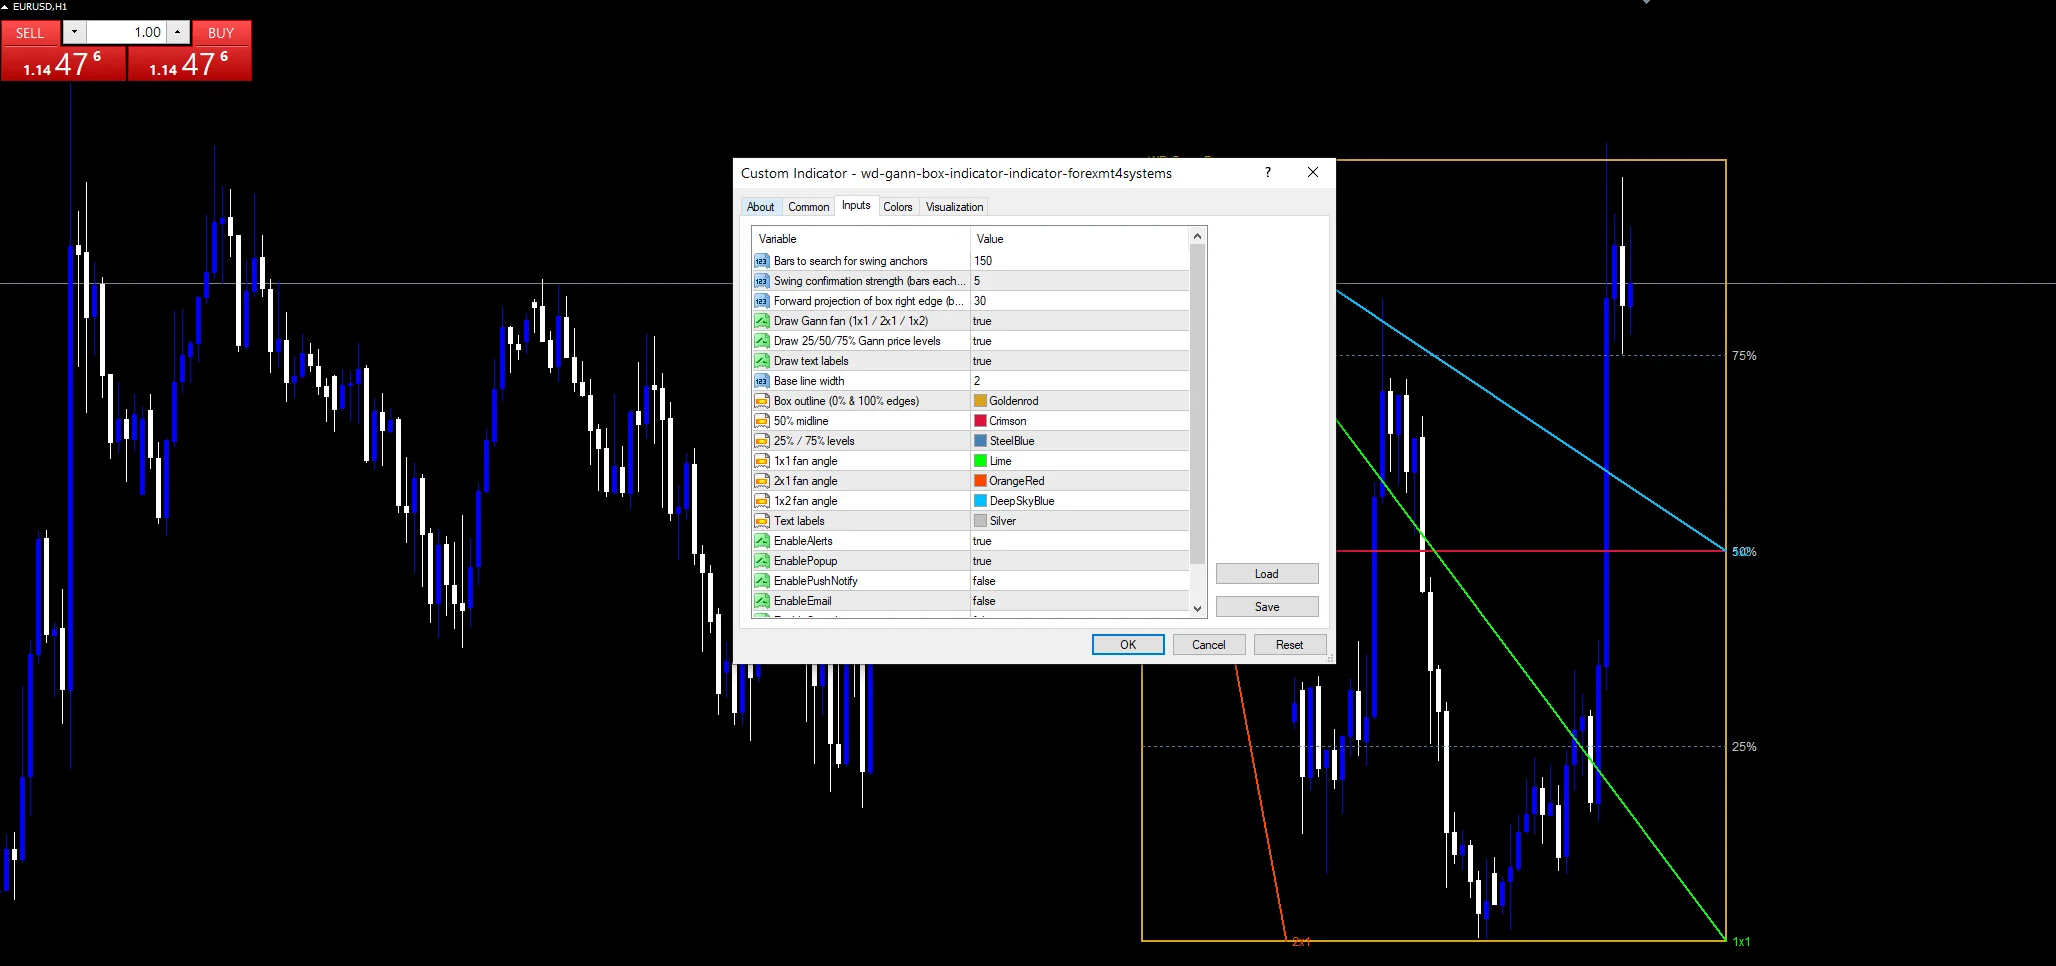This screenshot has height=966, width=2056.
Task: Open Box outline Goldenrod color dropdown
Action: coord(1080,401)
